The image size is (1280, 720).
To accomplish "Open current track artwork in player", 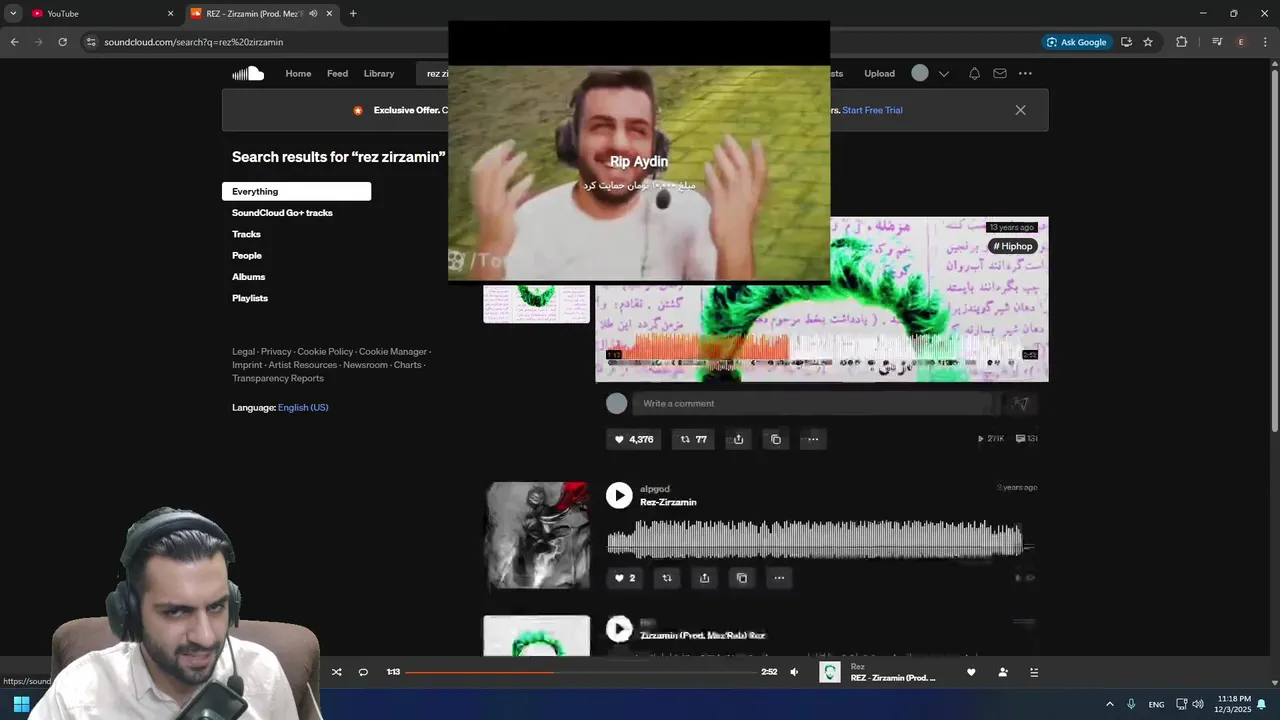I will point(830,672).
